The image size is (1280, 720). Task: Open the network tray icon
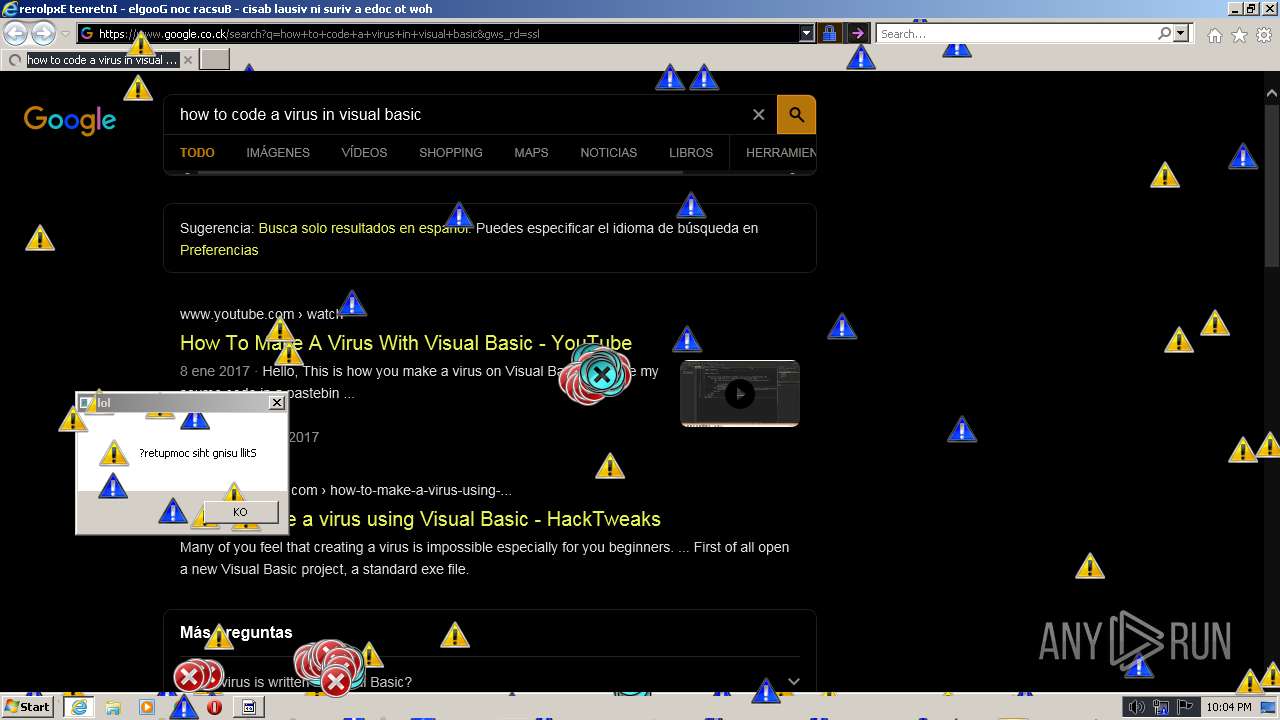[x=1161, y=708]
